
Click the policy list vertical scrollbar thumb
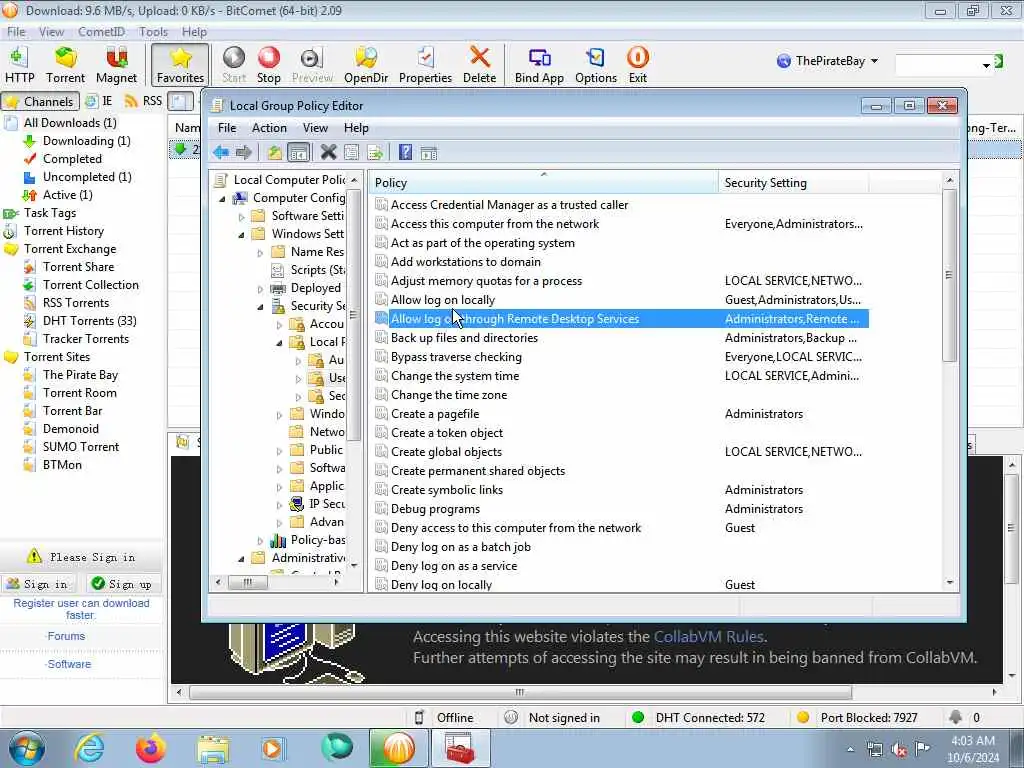tap(950, 275)
